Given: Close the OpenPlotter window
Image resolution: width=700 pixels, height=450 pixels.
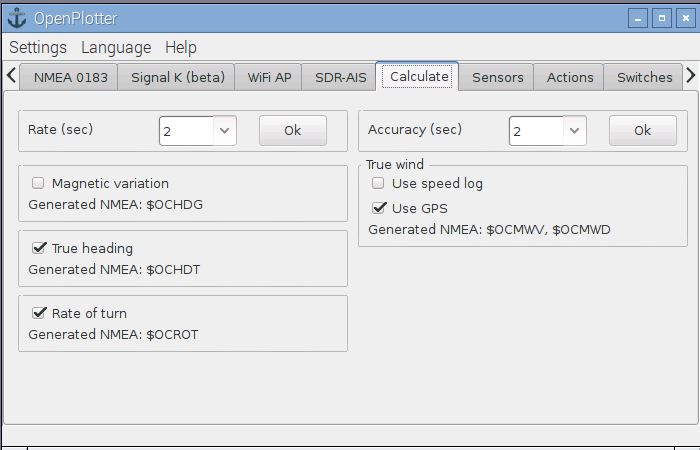Looking at the screenshot, I should click(685, 18).
